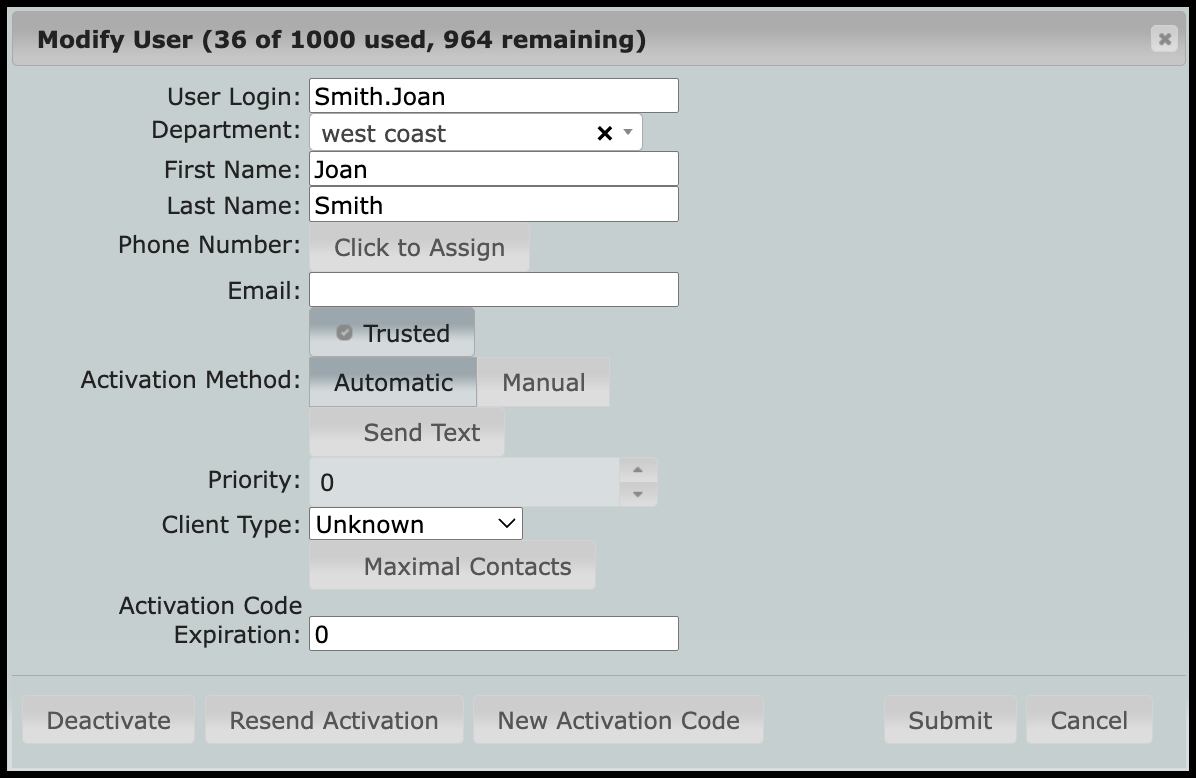Click the User Login field
1196x778 pixels.
(493, 96)
